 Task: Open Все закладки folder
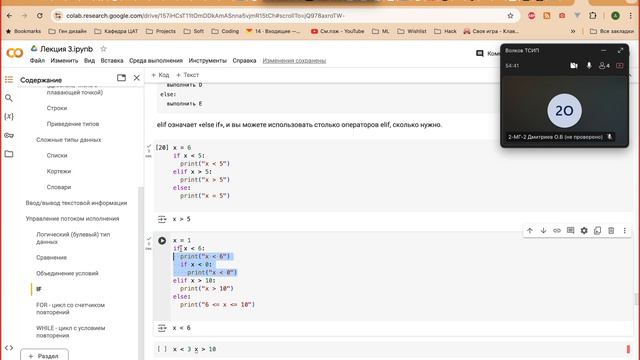point(612,31)
